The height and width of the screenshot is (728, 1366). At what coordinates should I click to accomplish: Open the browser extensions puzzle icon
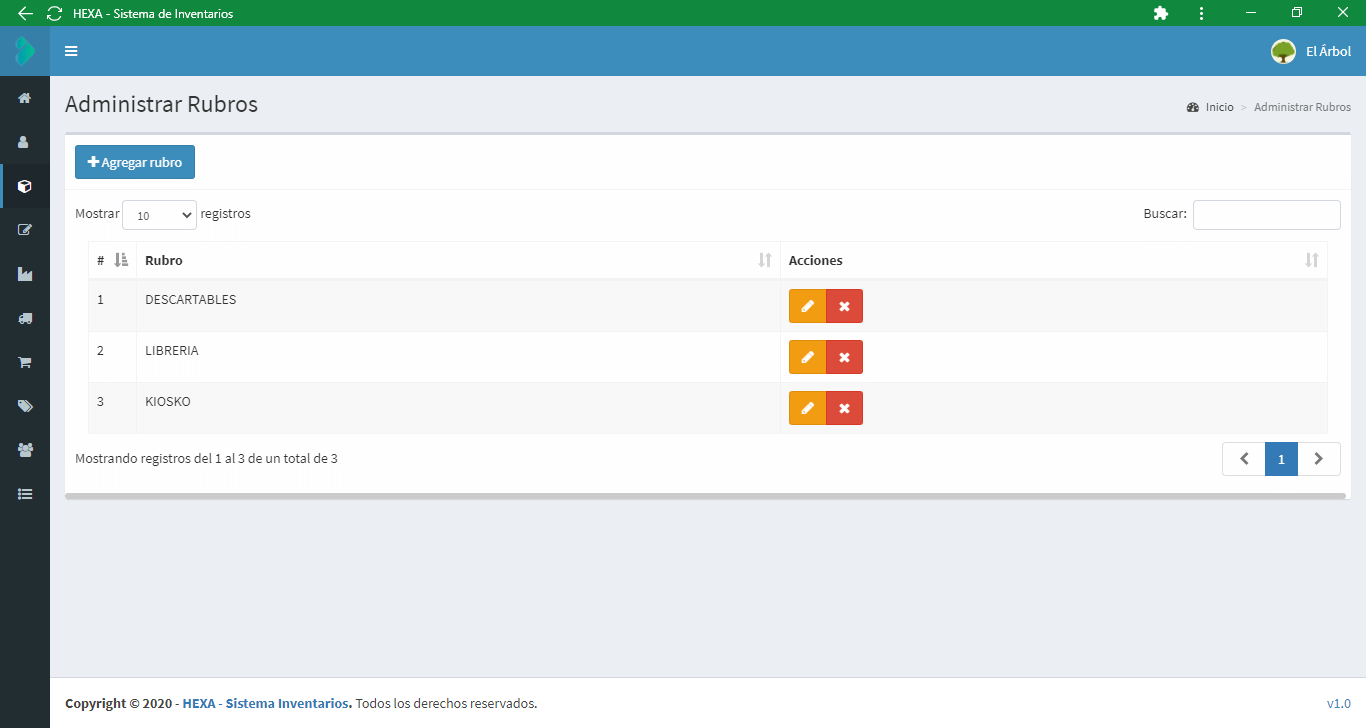pos(1160,13)
